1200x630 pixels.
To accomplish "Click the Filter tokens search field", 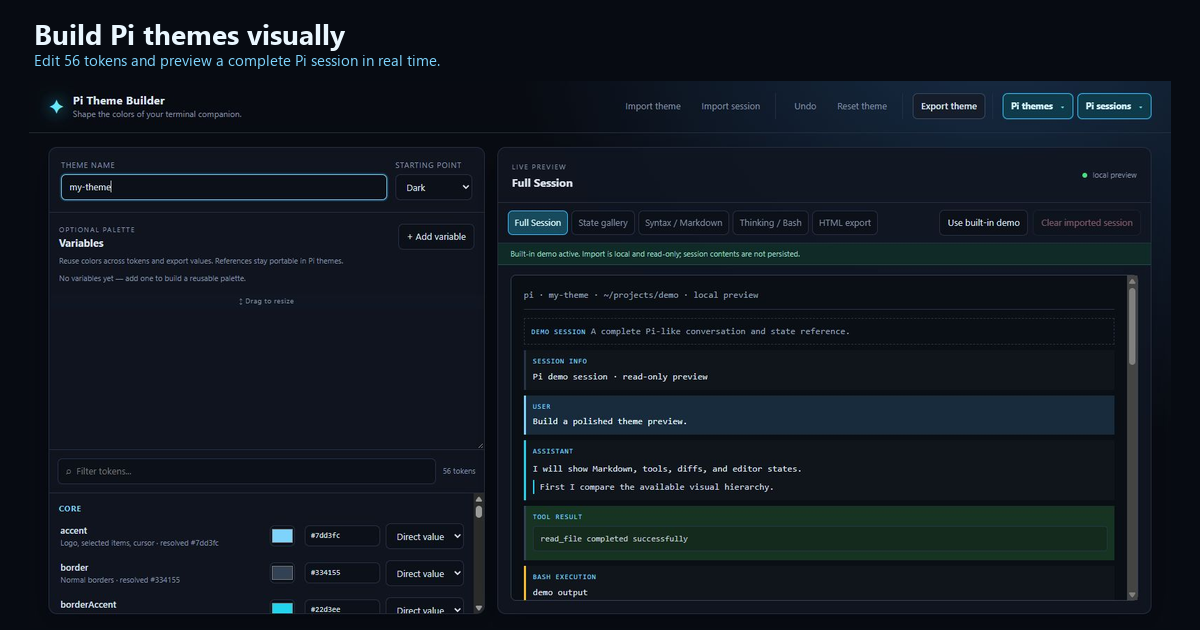I will coord(247,471).
